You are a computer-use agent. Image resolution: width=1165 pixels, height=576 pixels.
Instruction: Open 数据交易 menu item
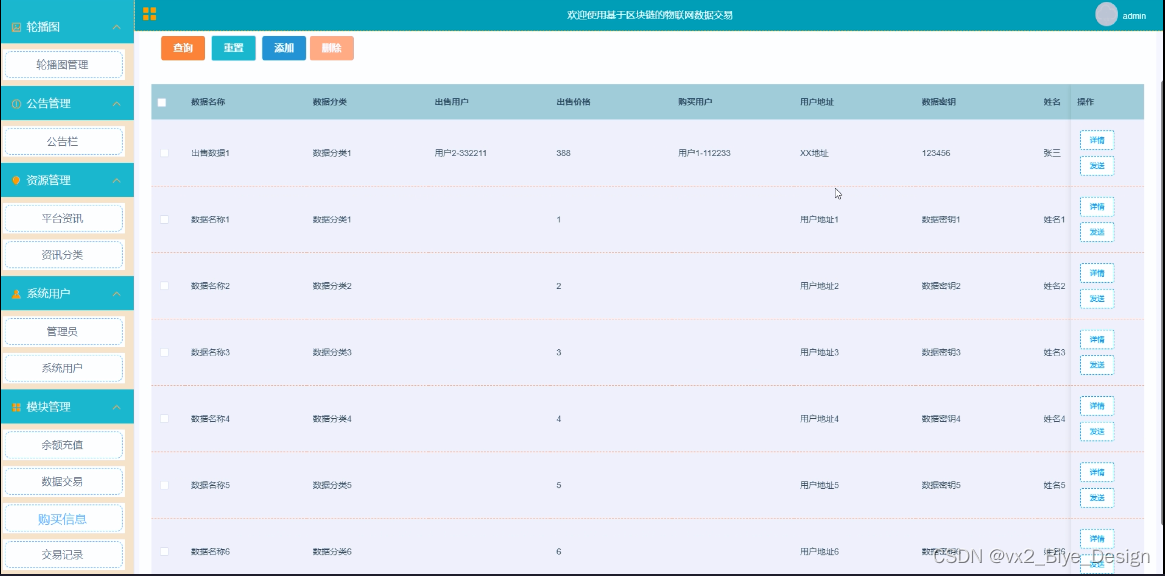click(63, 482)
